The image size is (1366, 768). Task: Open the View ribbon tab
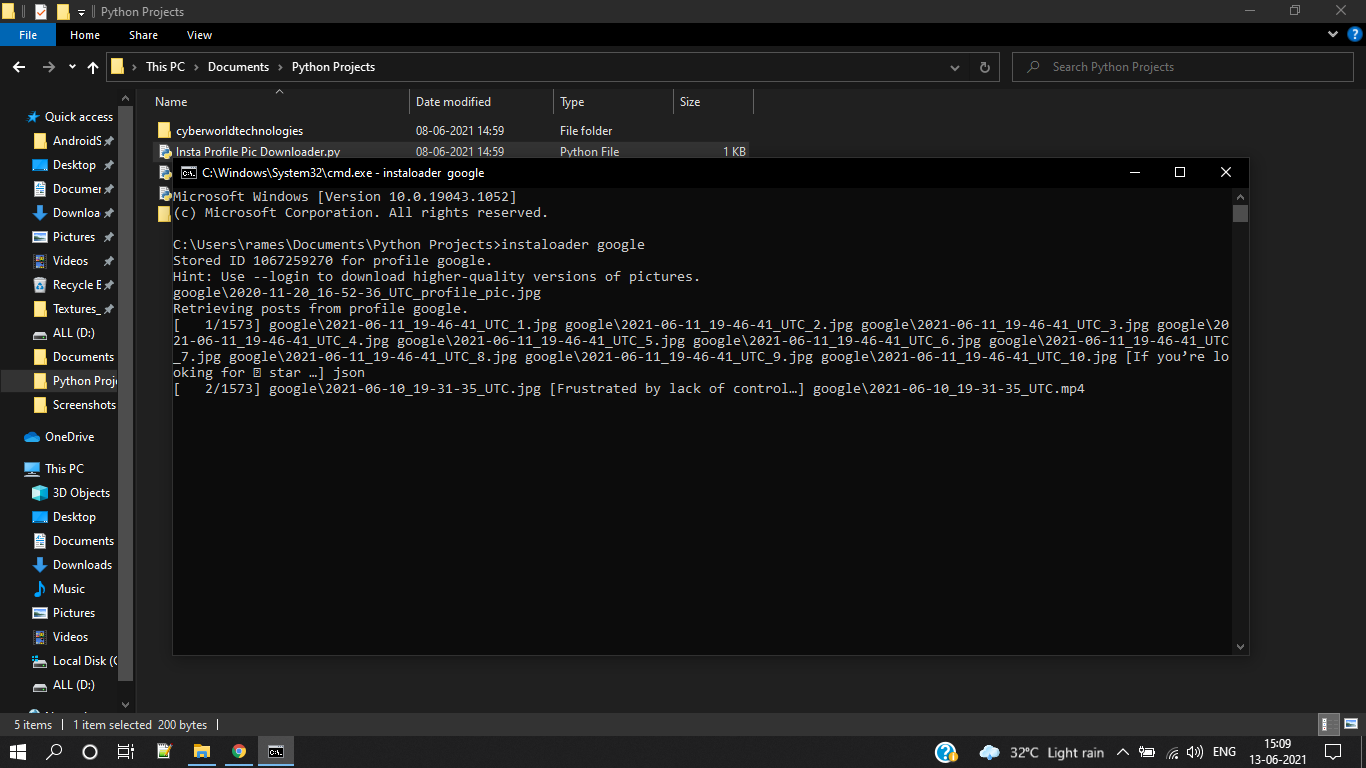tap(199, 35)
